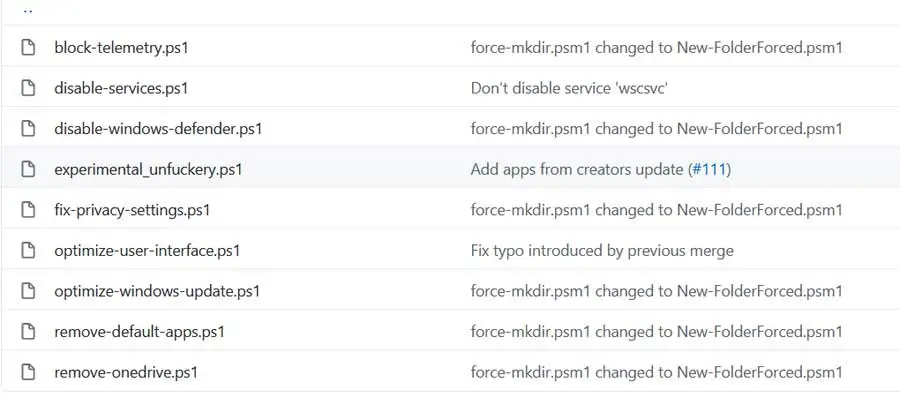Click file icon beside remove-default-apps.ps1

28,332
